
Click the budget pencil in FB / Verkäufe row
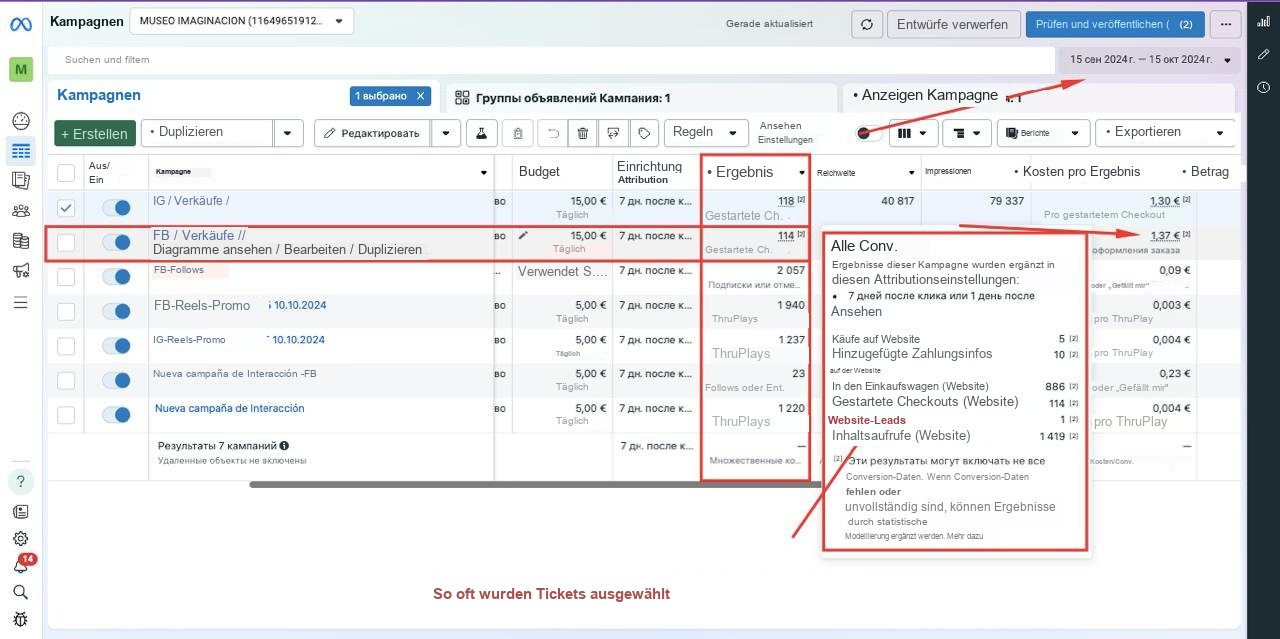pos(523,236)
